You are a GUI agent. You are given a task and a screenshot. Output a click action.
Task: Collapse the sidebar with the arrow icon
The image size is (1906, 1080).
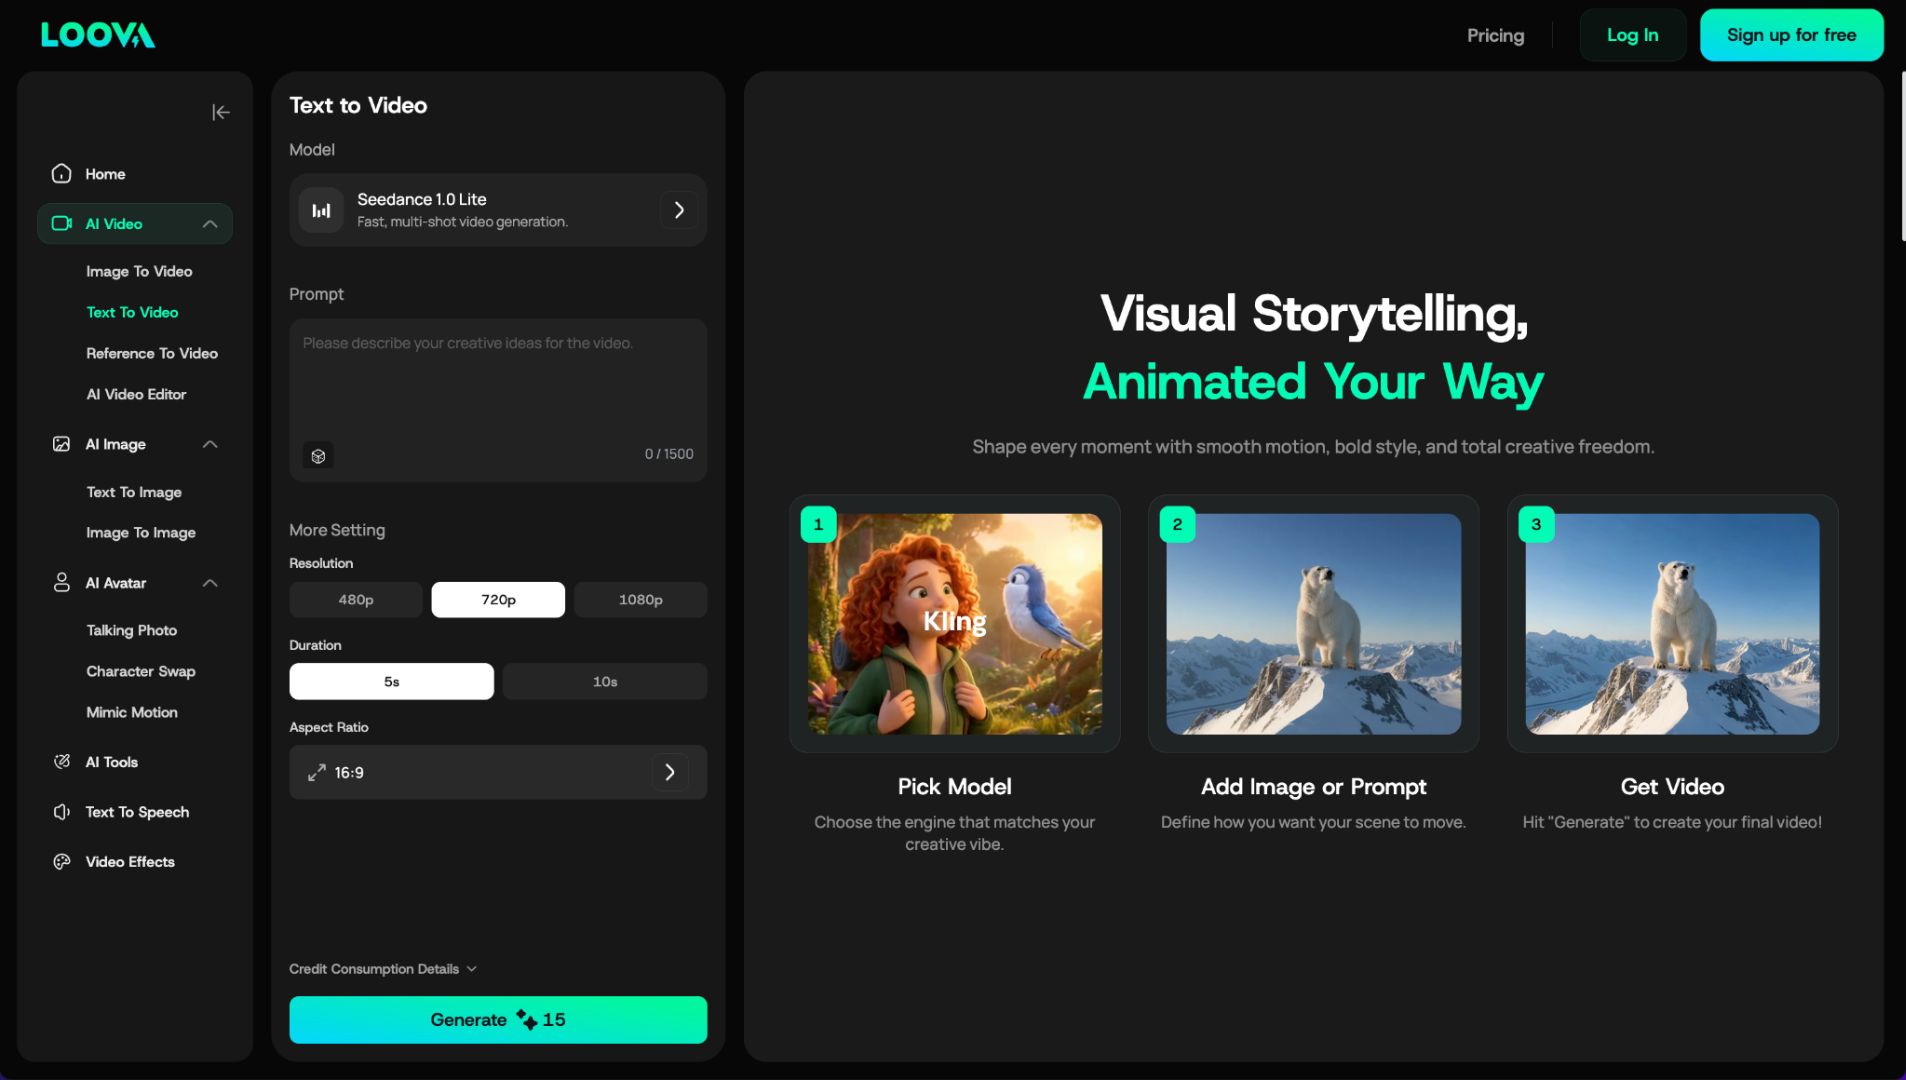pyautogui.click(x=221, y=113)
